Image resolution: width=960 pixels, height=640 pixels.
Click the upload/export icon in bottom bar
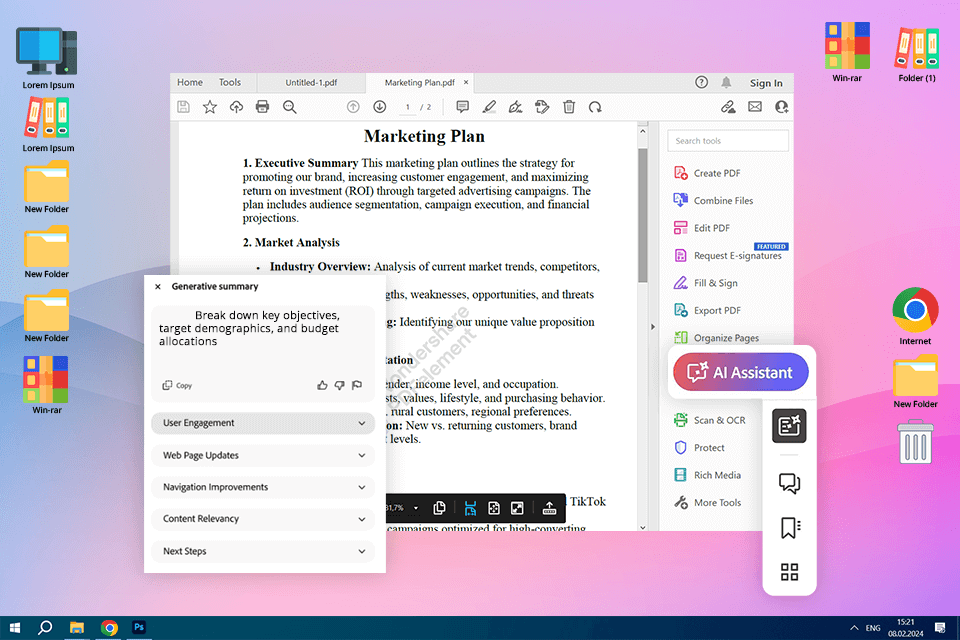pos(549,508)
